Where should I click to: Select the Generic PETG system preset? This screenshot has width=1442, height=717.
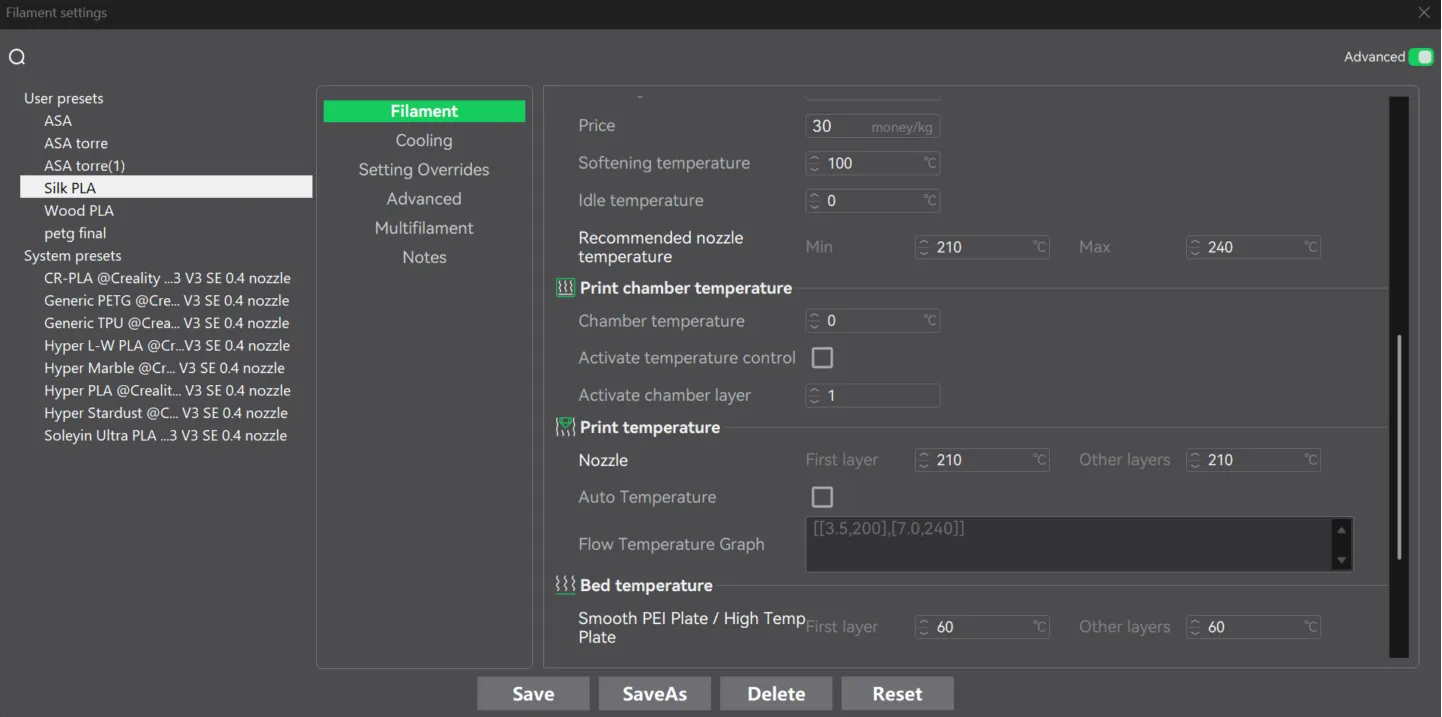coord(166,301)
